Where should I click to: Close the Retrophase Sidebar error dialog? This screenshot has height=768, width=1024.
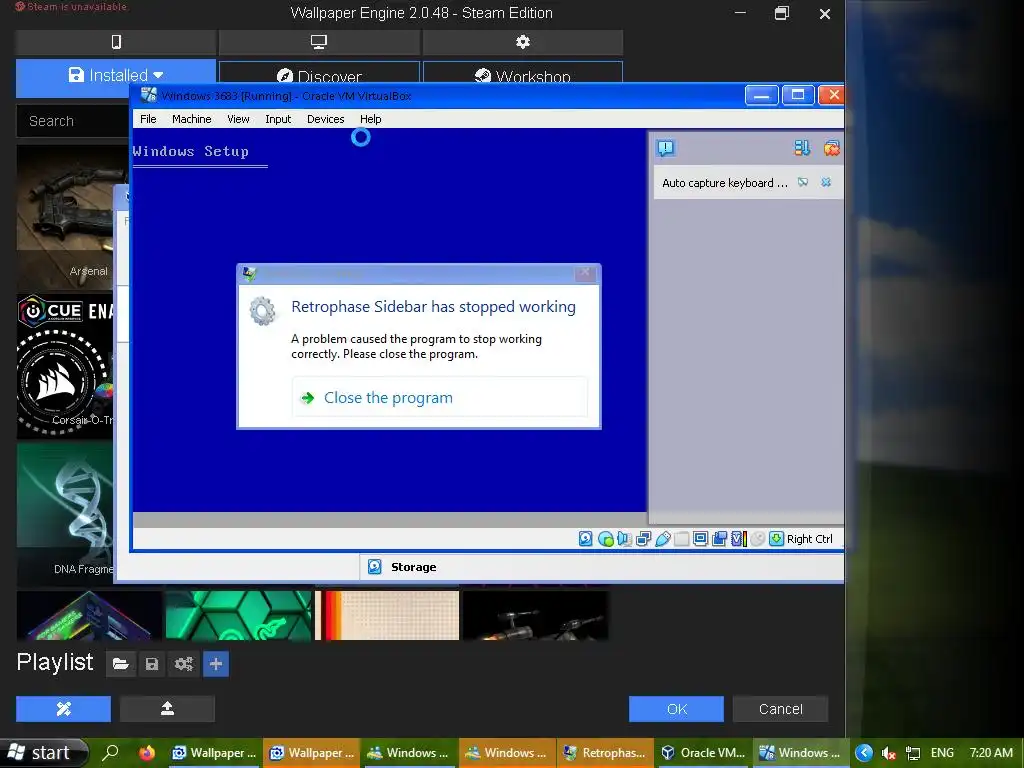(584, 272)
